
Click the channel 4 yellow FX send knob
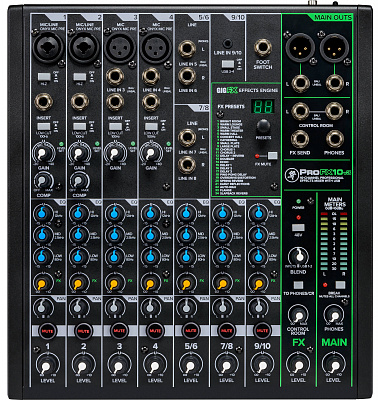click(x=150, y=283)
